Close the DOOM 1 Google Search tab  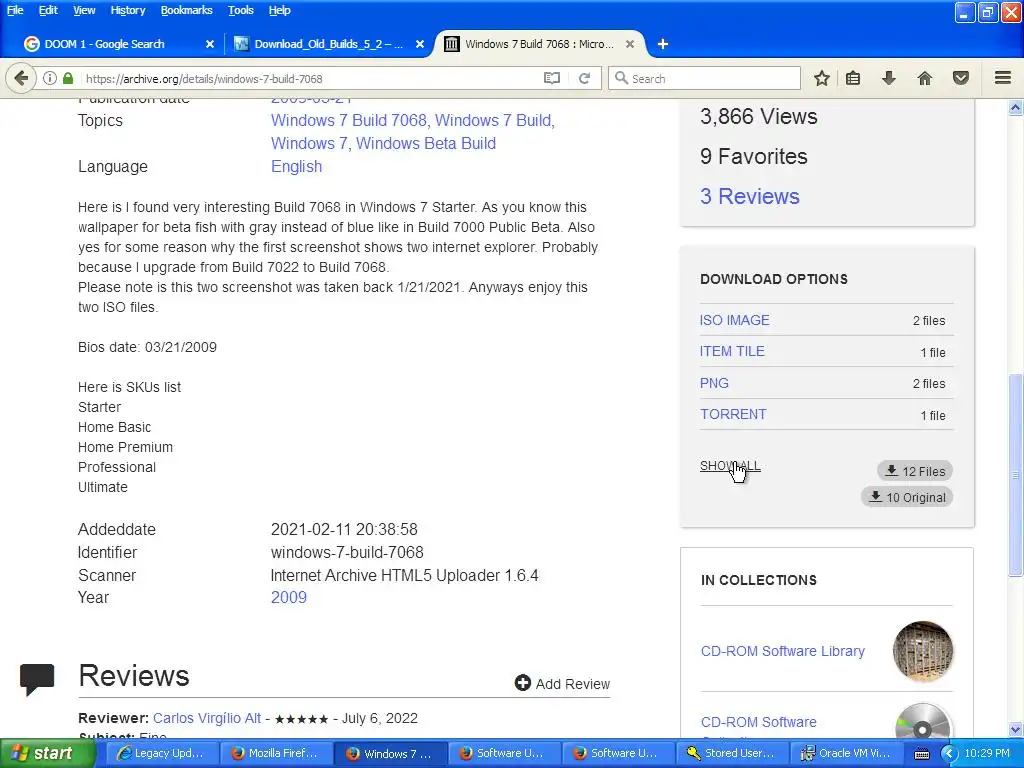[x=210, y=44]
